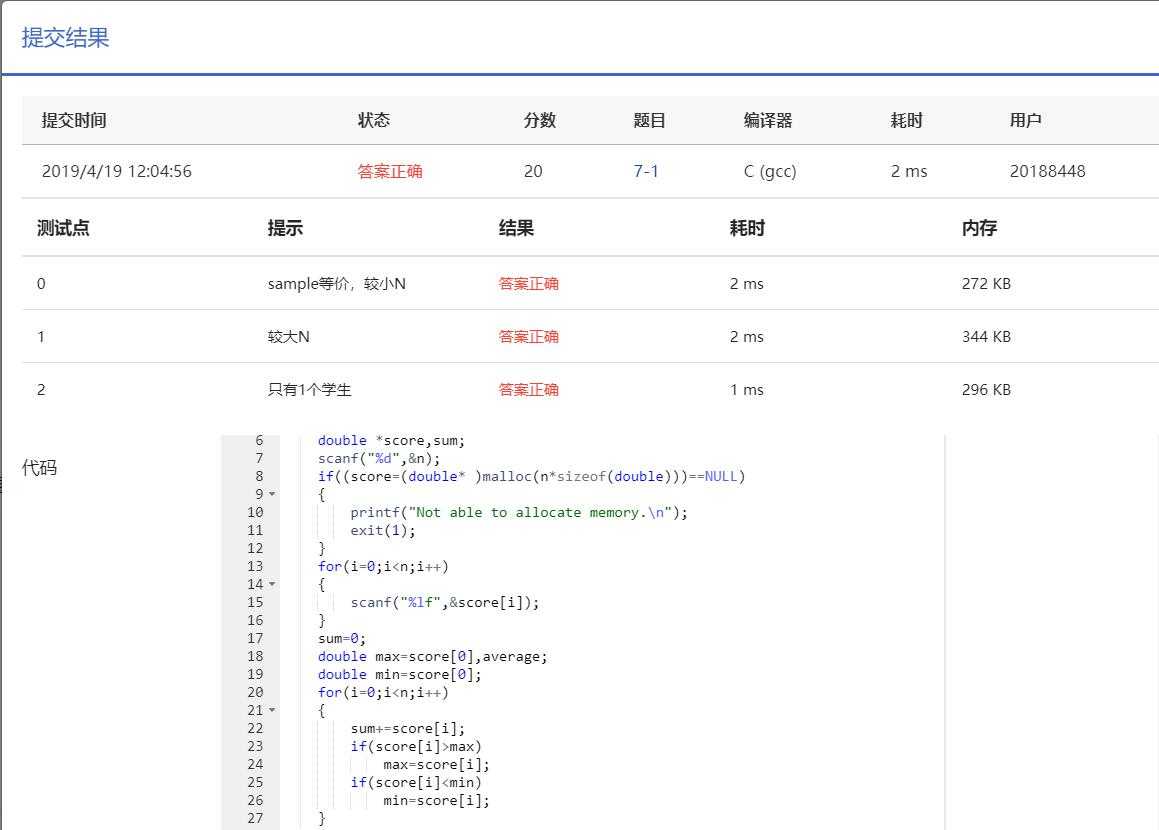Click hint text sample等价，较小N
The height and width of the screenshot is (830, 1159).
coord(336,284)
